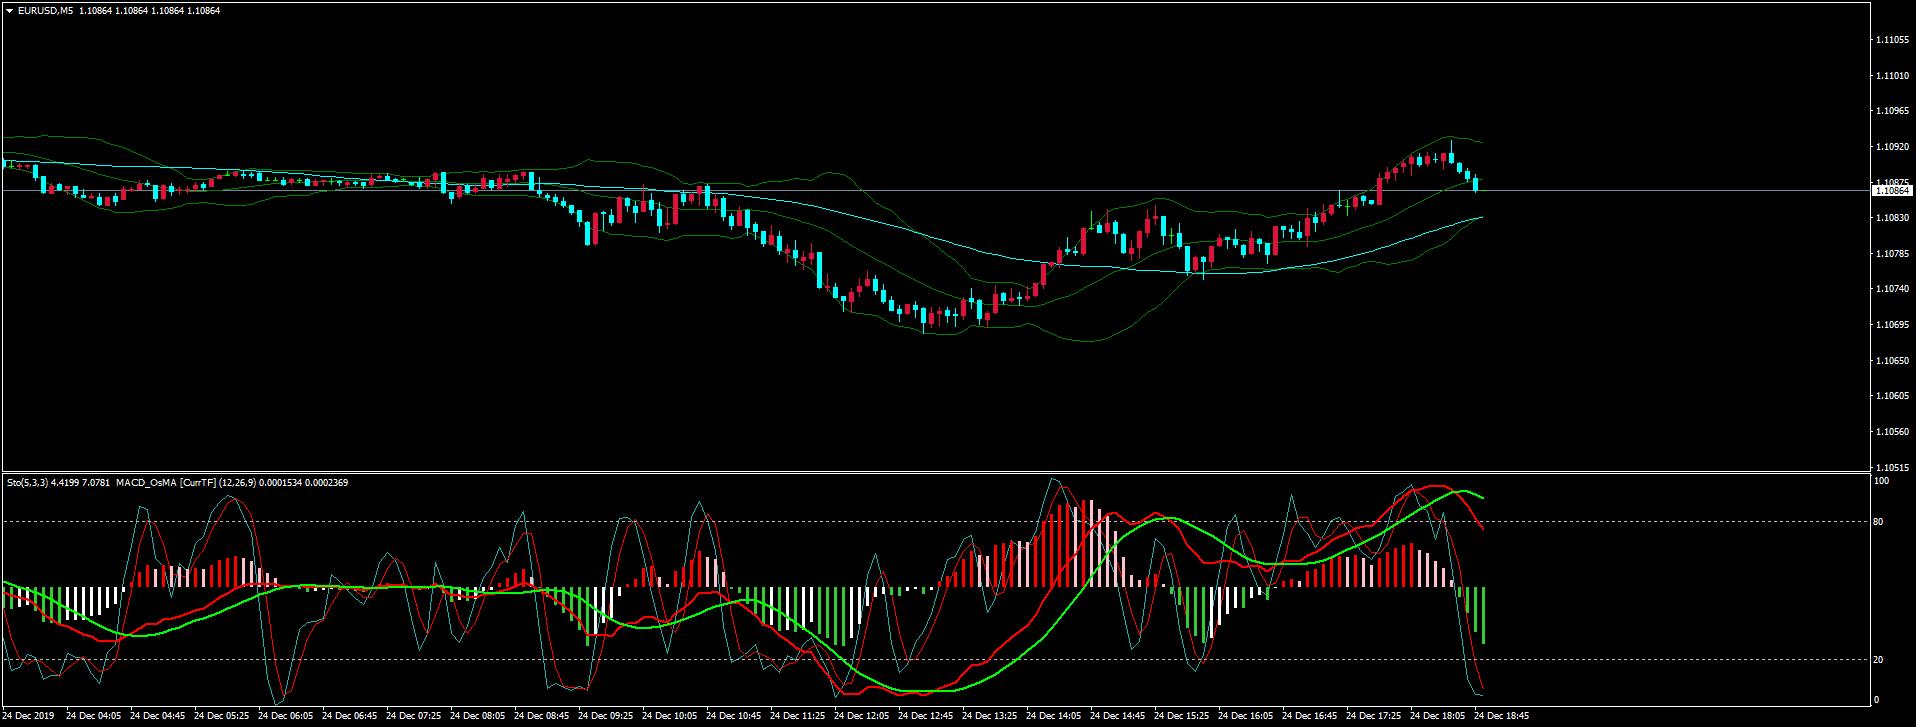Click the 1.11055 price axis label
1916x727 pixels.
pos(1893,40)
